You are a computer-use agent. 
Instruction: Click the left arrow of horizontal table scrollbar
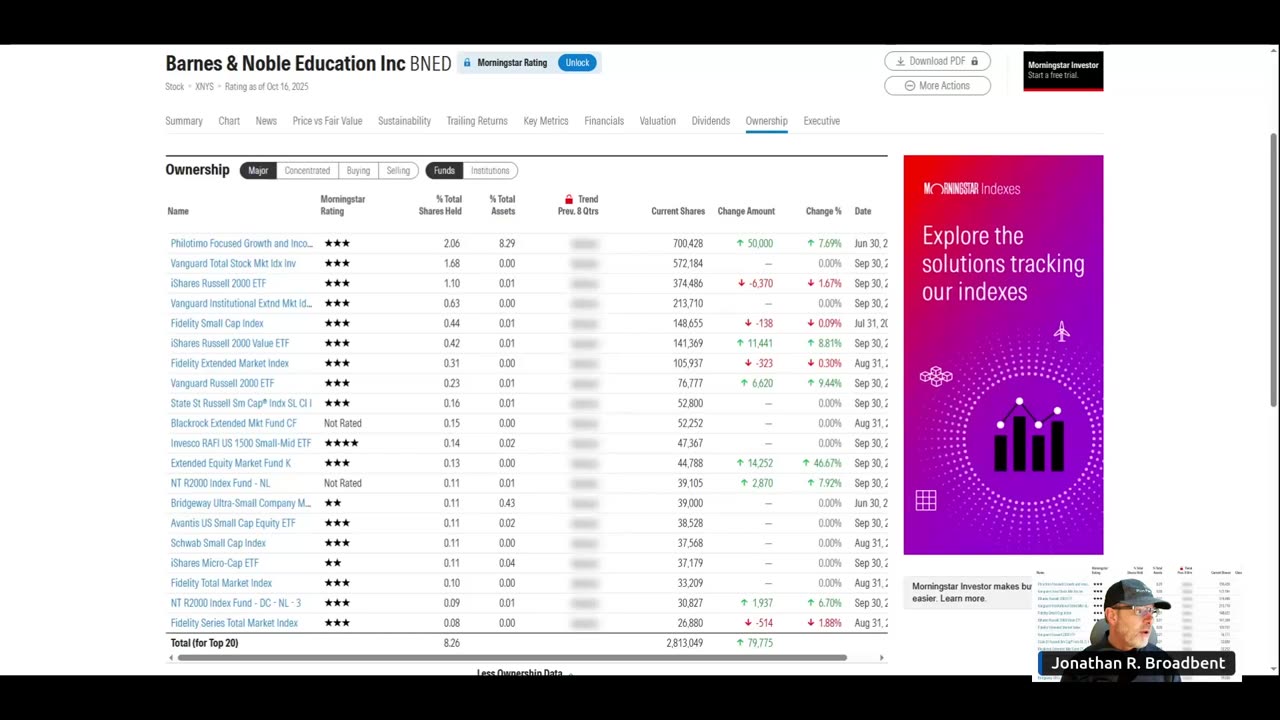click(170, 658)
